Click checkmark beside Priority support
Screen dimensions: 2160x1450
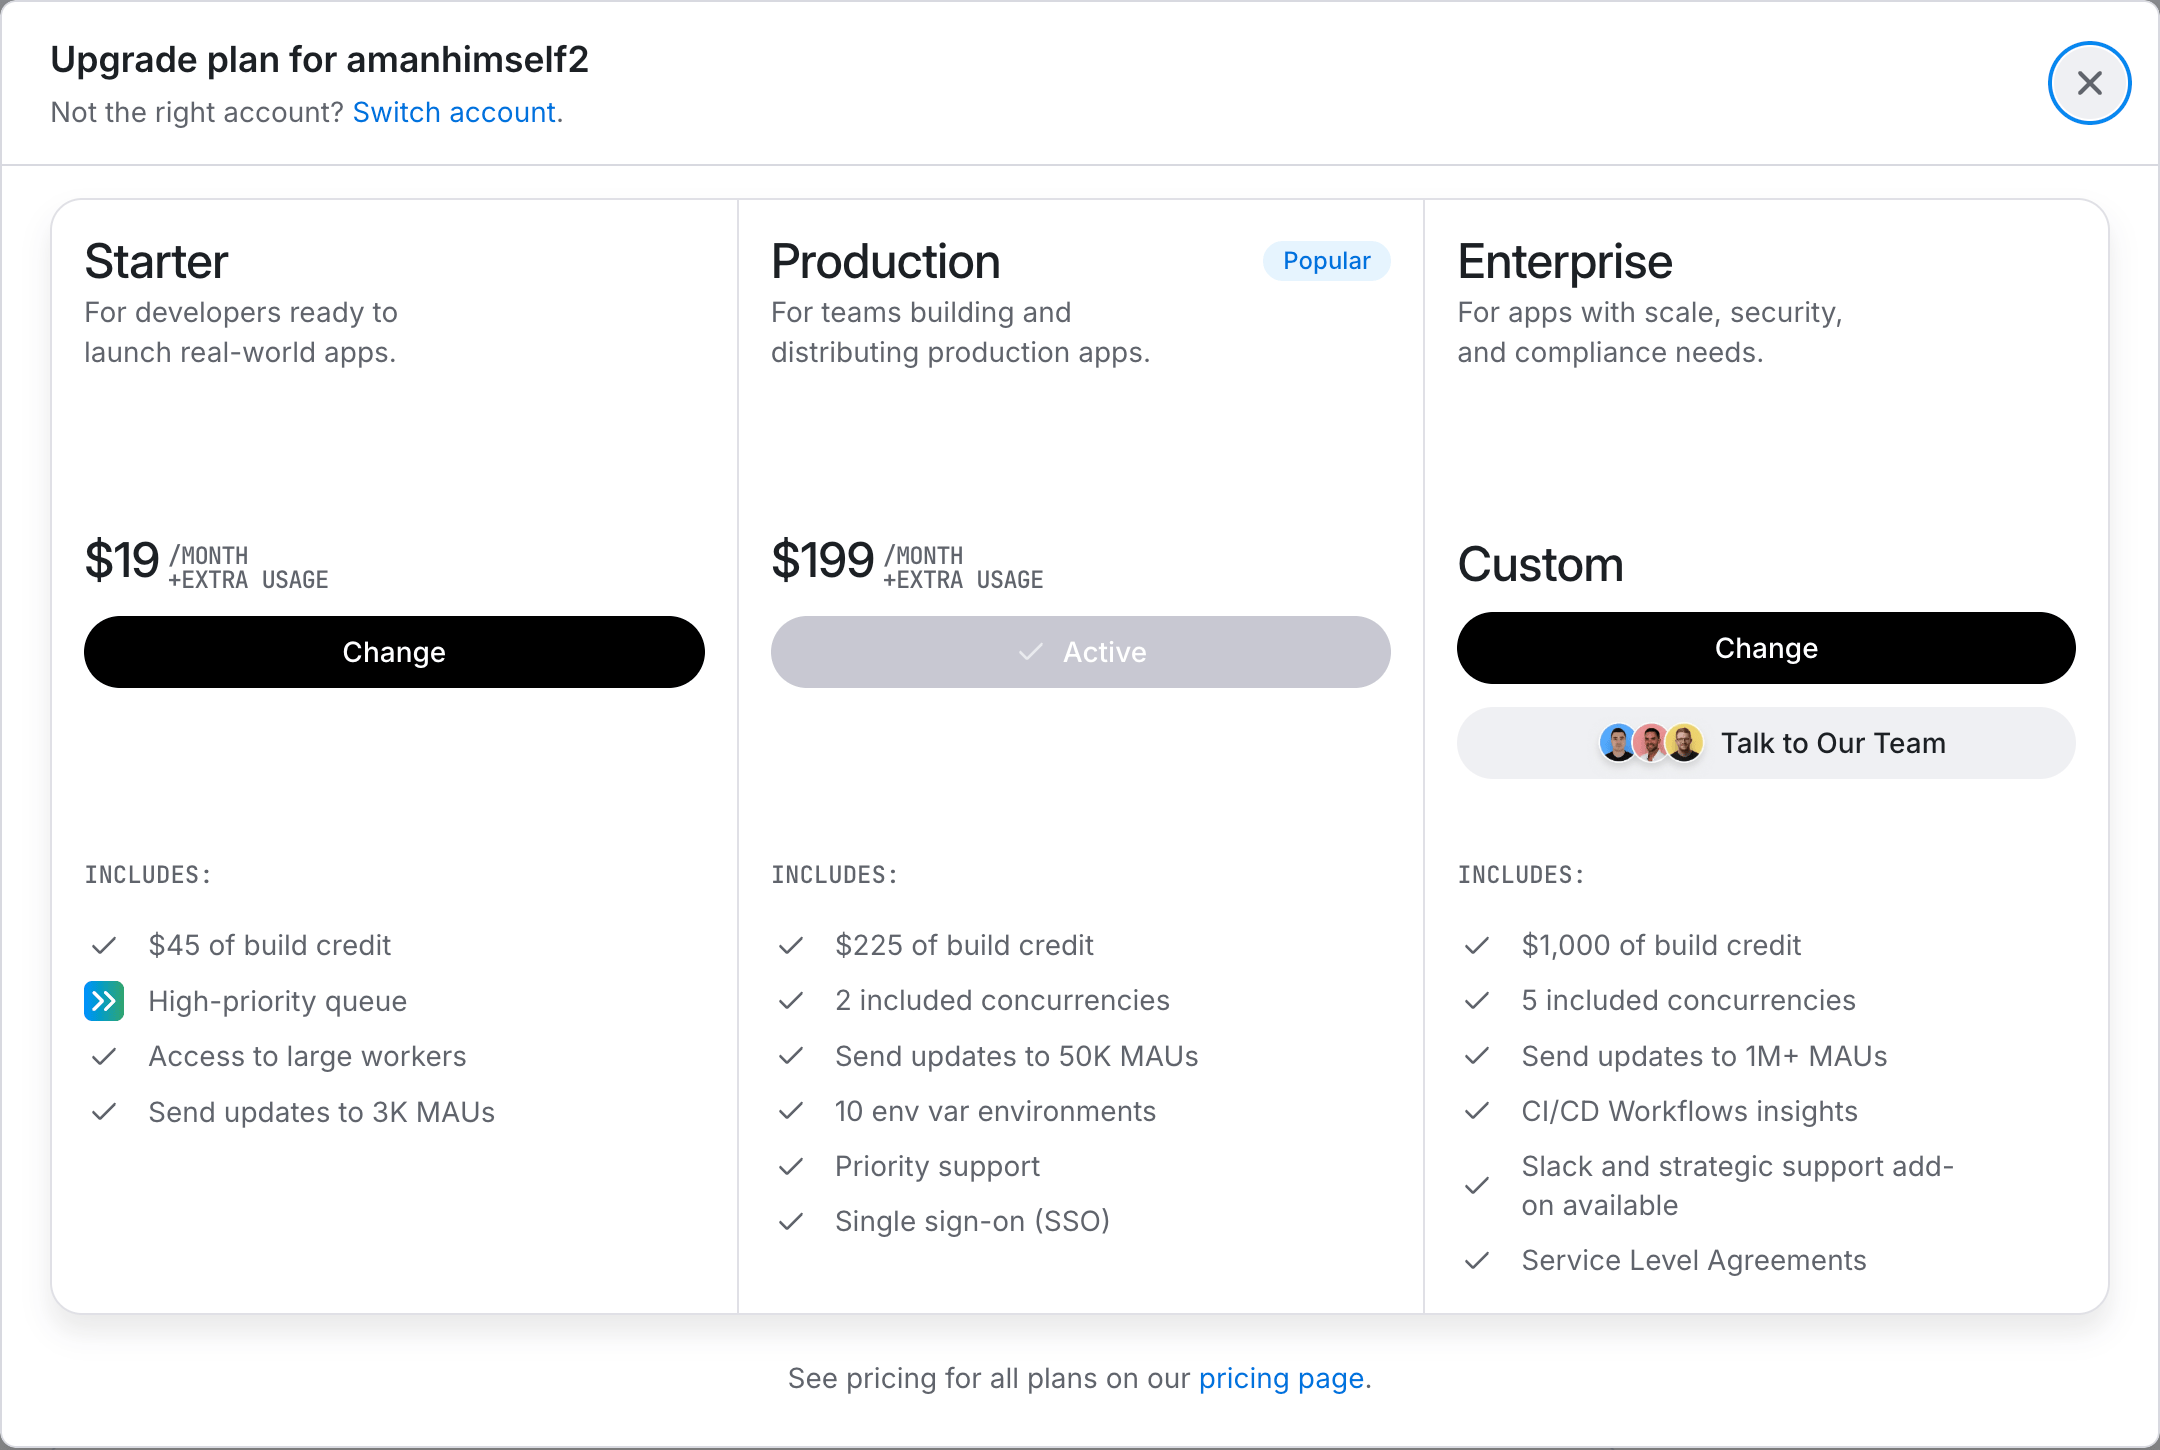[x=791, y=1166]
